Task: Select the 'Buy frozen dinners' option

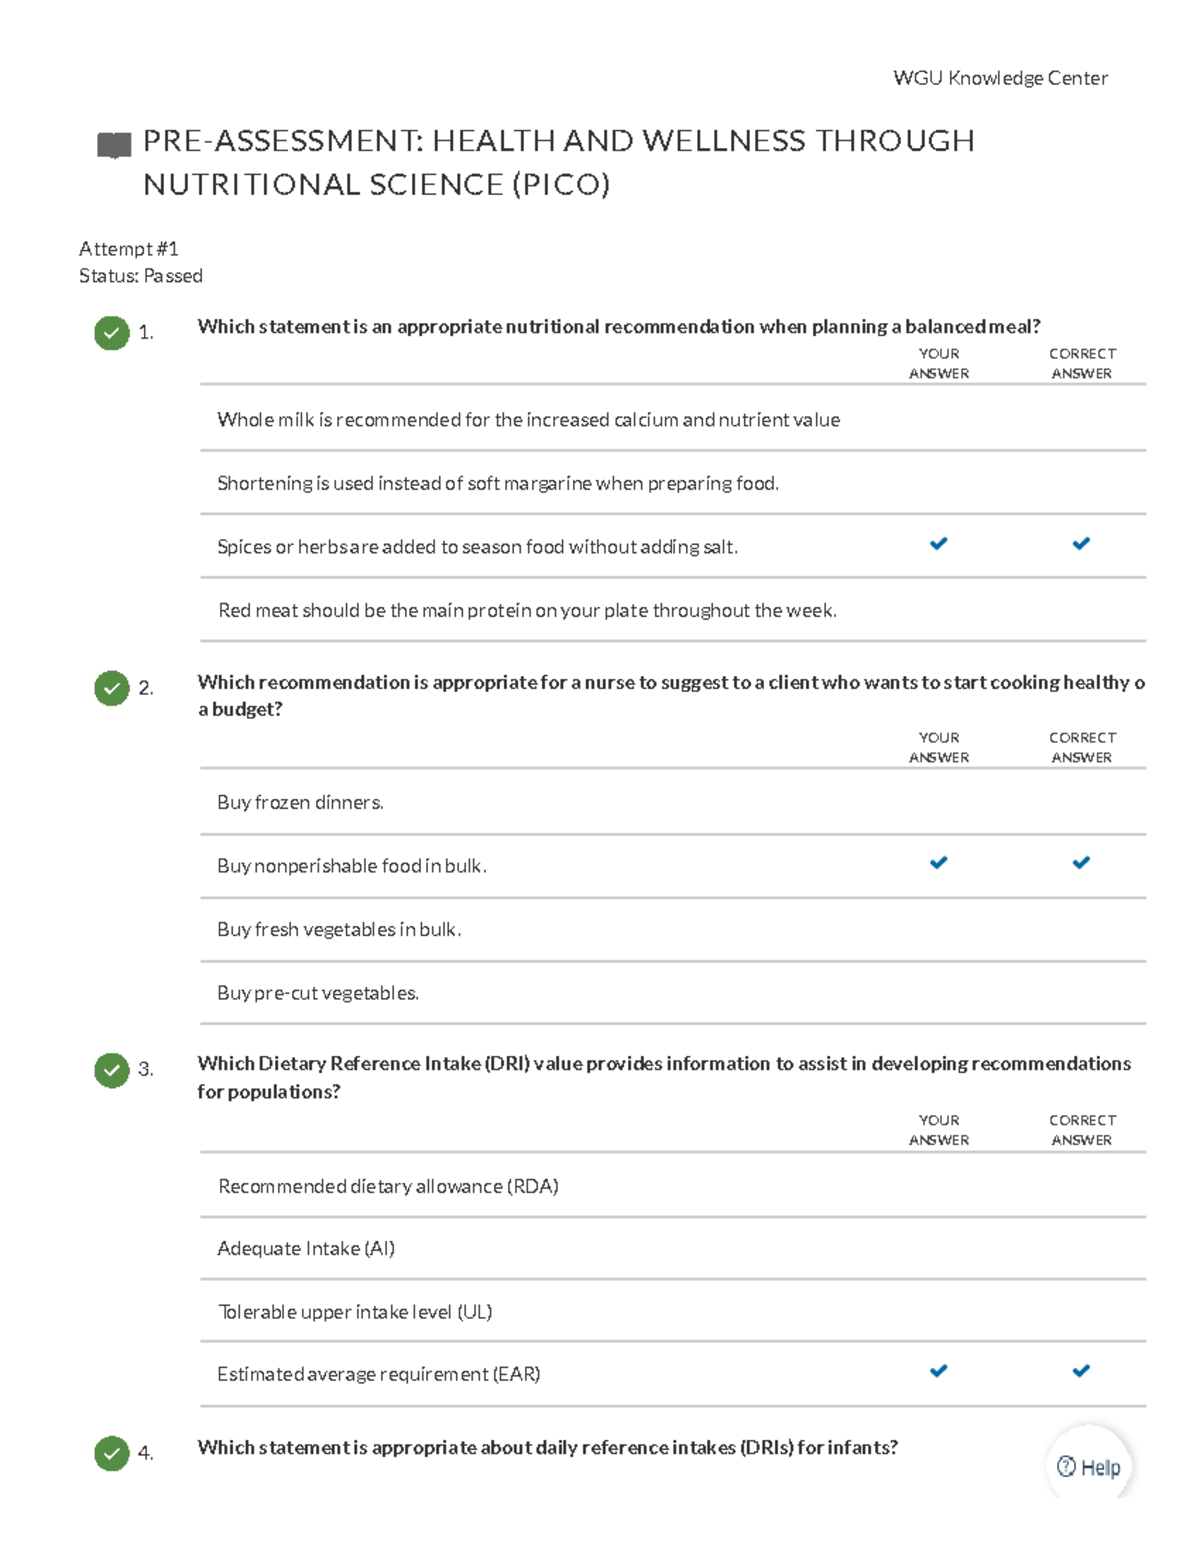Action: (x=300, y=803)
